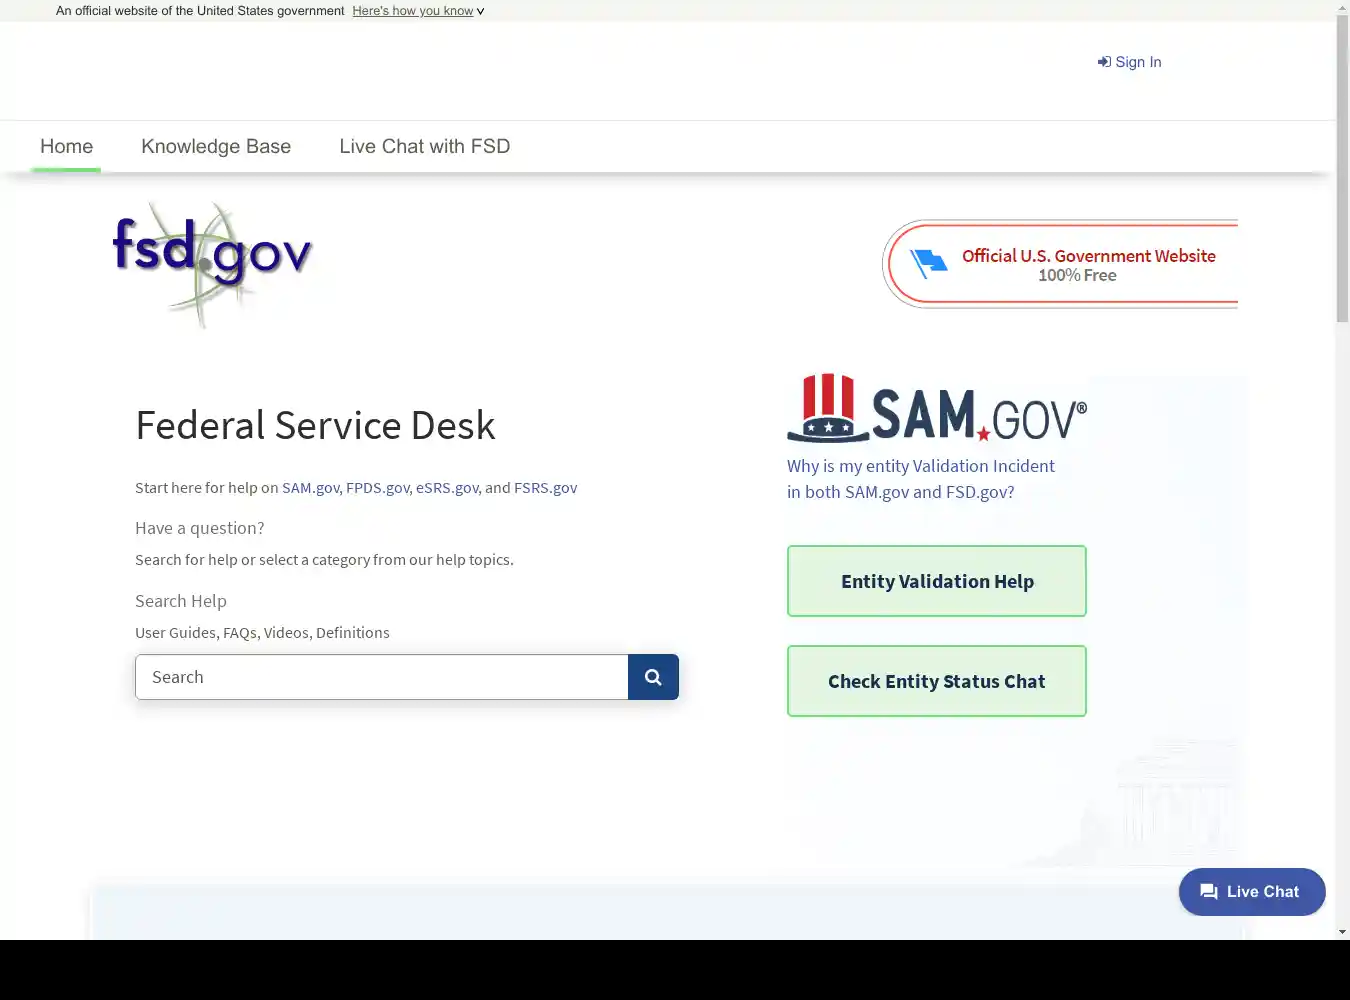
Task: Open SAM.gov link in intro text
Action: click(310, 488)
